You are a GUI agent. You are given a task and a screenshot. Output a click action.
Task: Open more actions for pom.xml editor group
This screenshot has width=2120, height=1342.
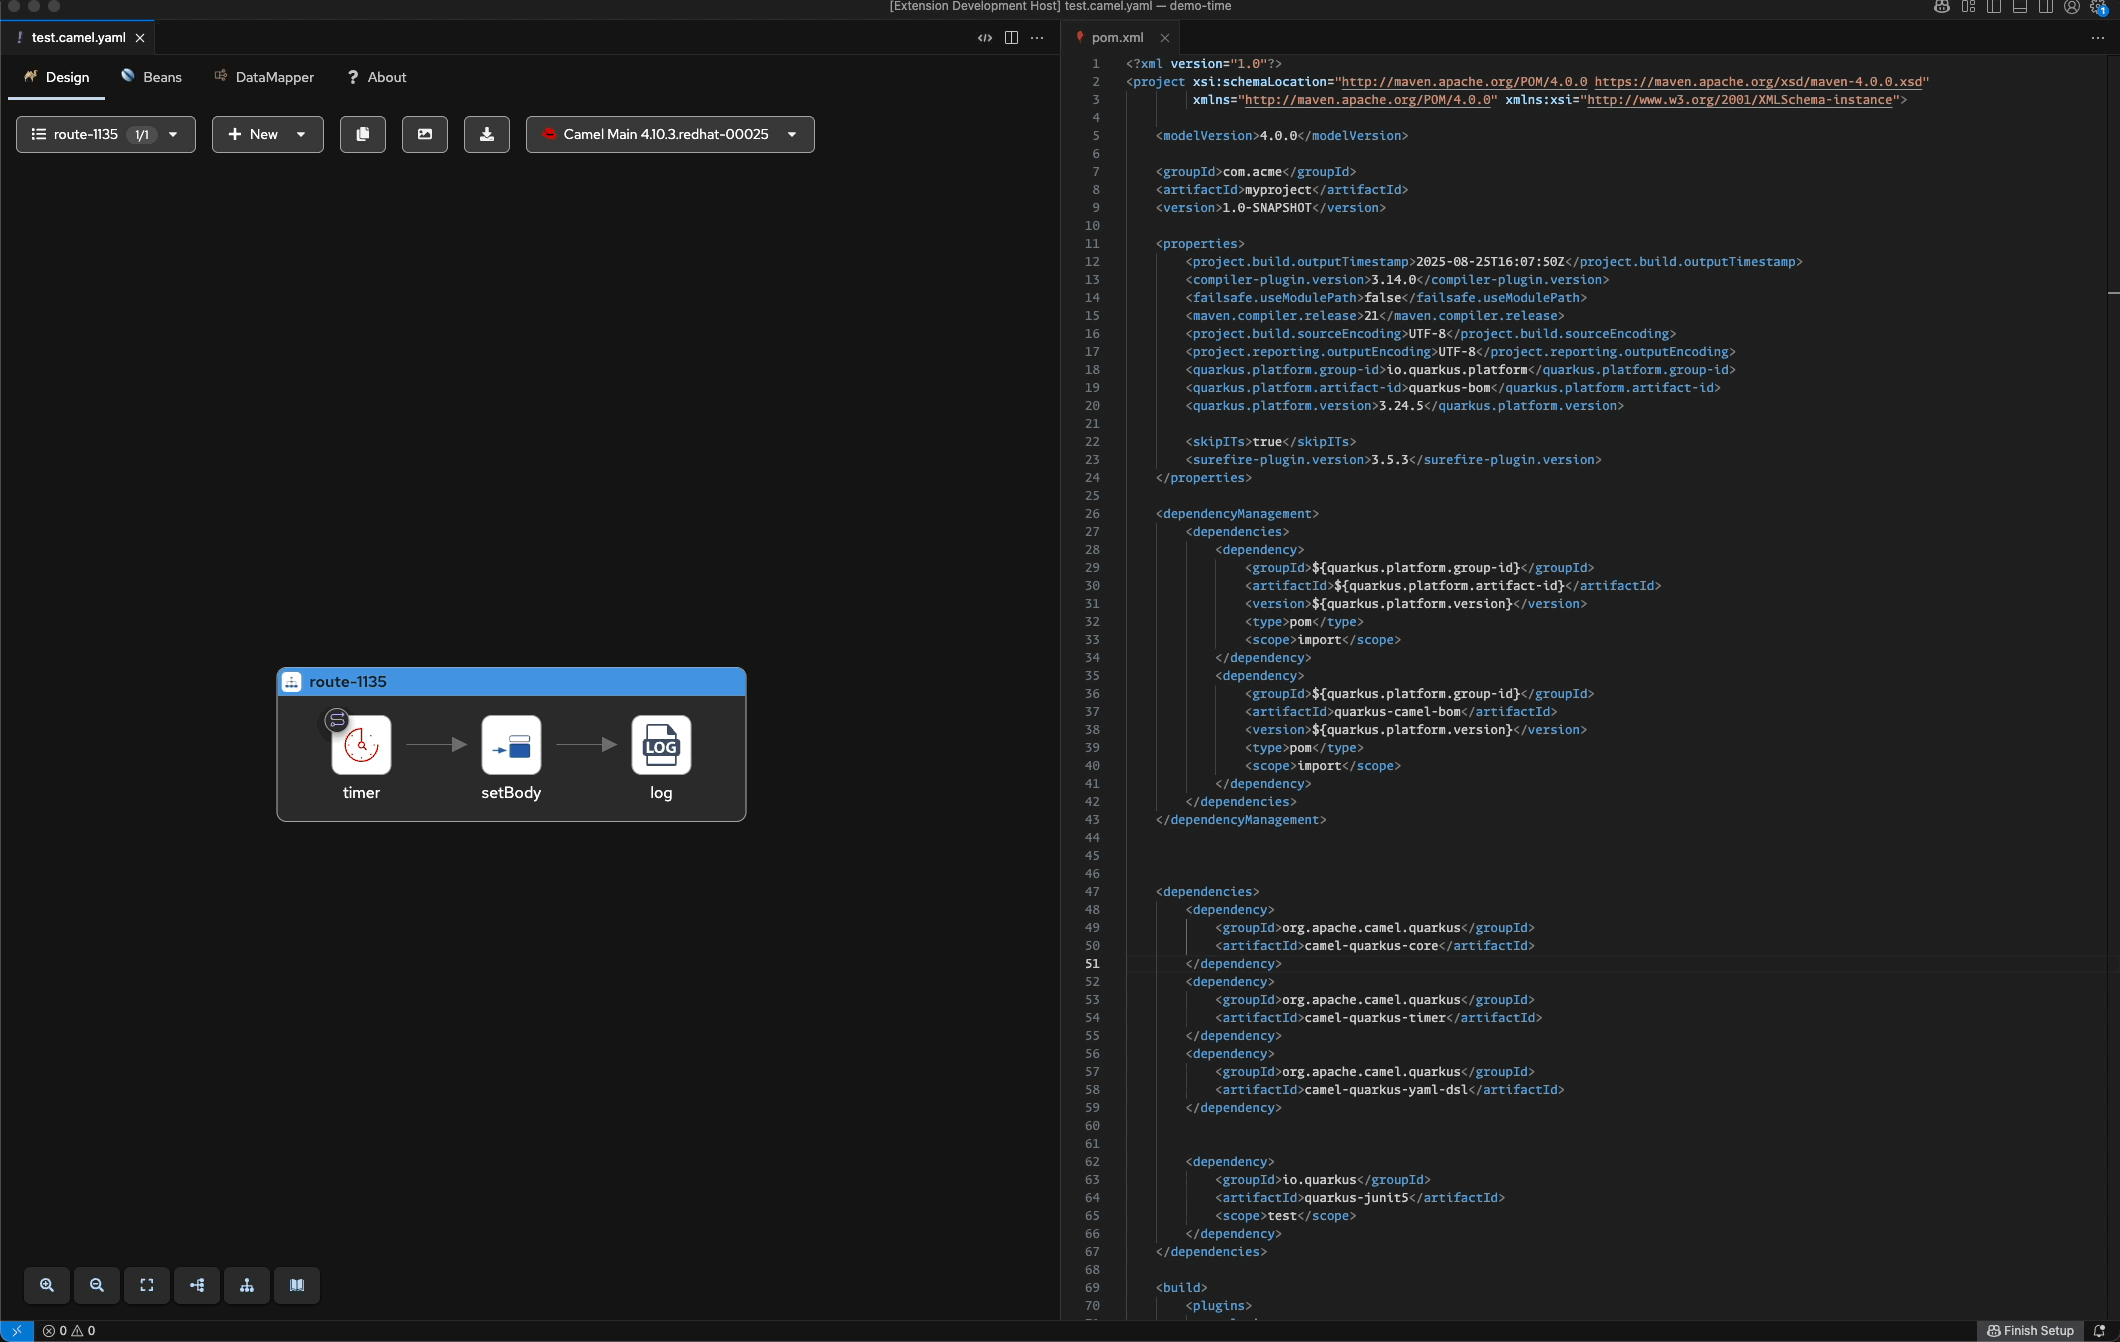pyautogui.click(x=2098, y=38)
